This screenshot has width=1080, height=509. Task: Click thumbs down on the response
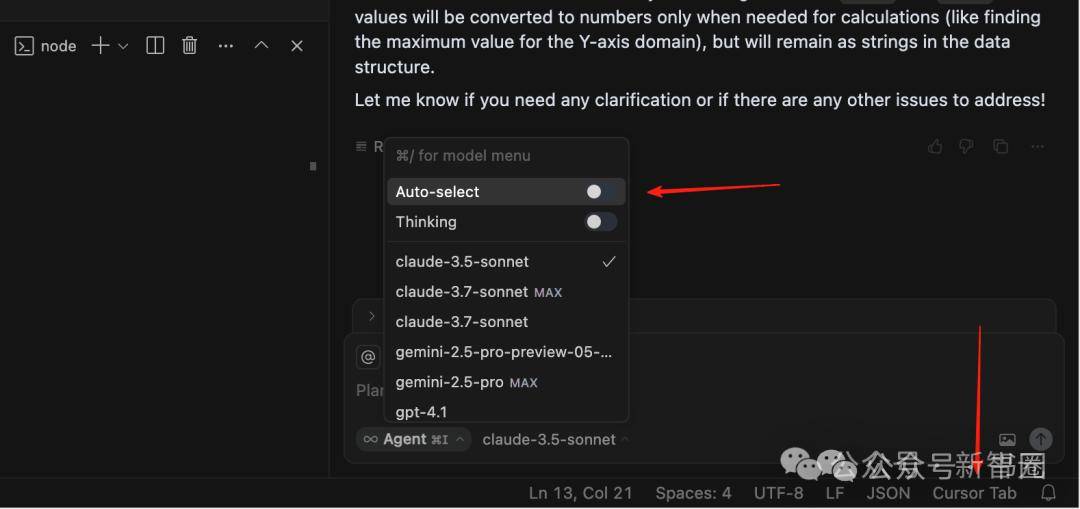click(966, 146)
